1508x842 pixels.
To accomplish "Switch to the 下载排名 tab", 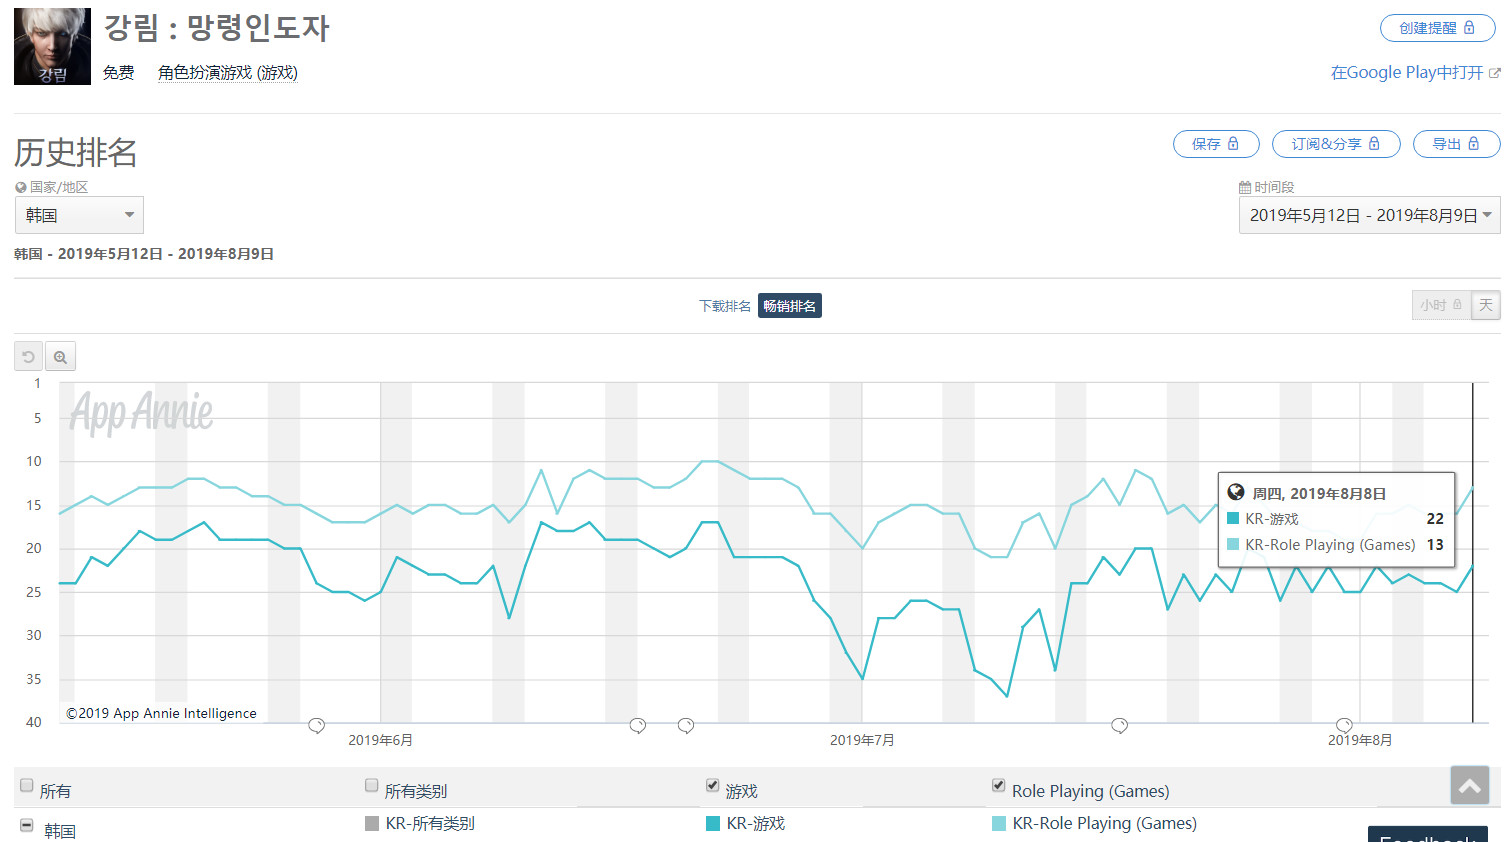I will [x=724, y=306].
